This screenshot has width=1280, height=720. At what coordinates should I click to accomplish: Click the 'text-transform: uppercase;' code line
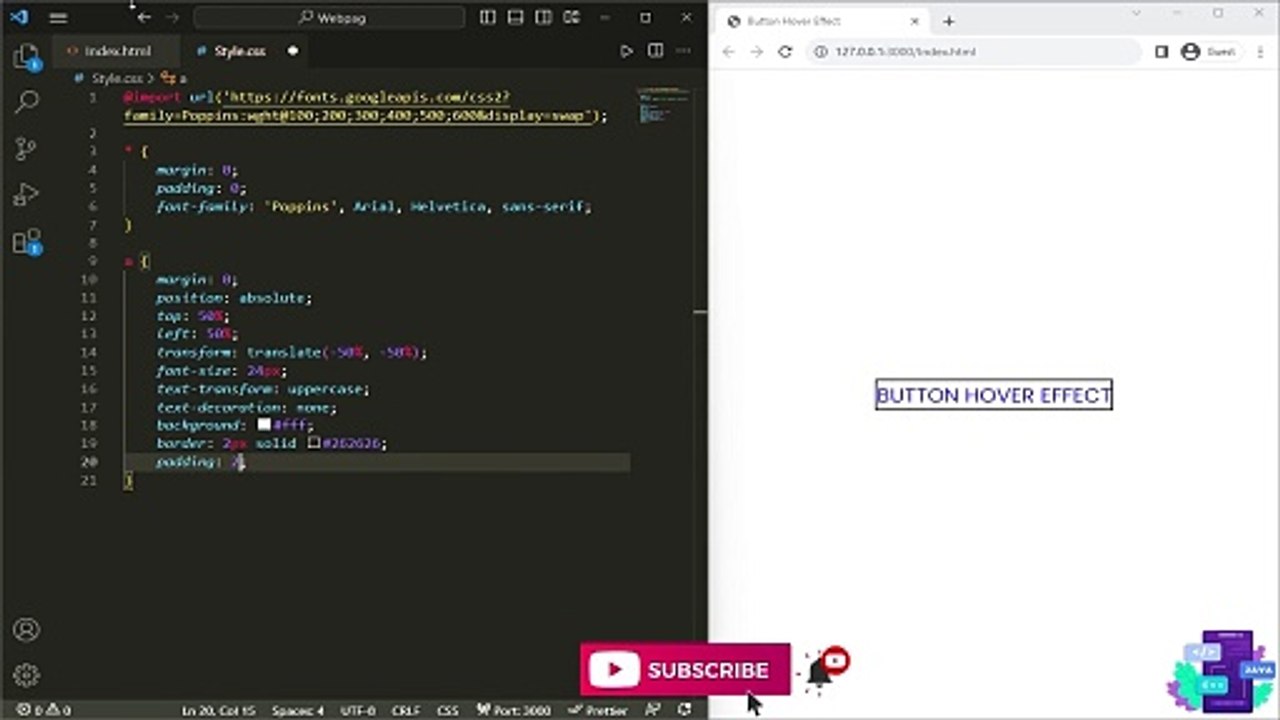tap(262, 389)
